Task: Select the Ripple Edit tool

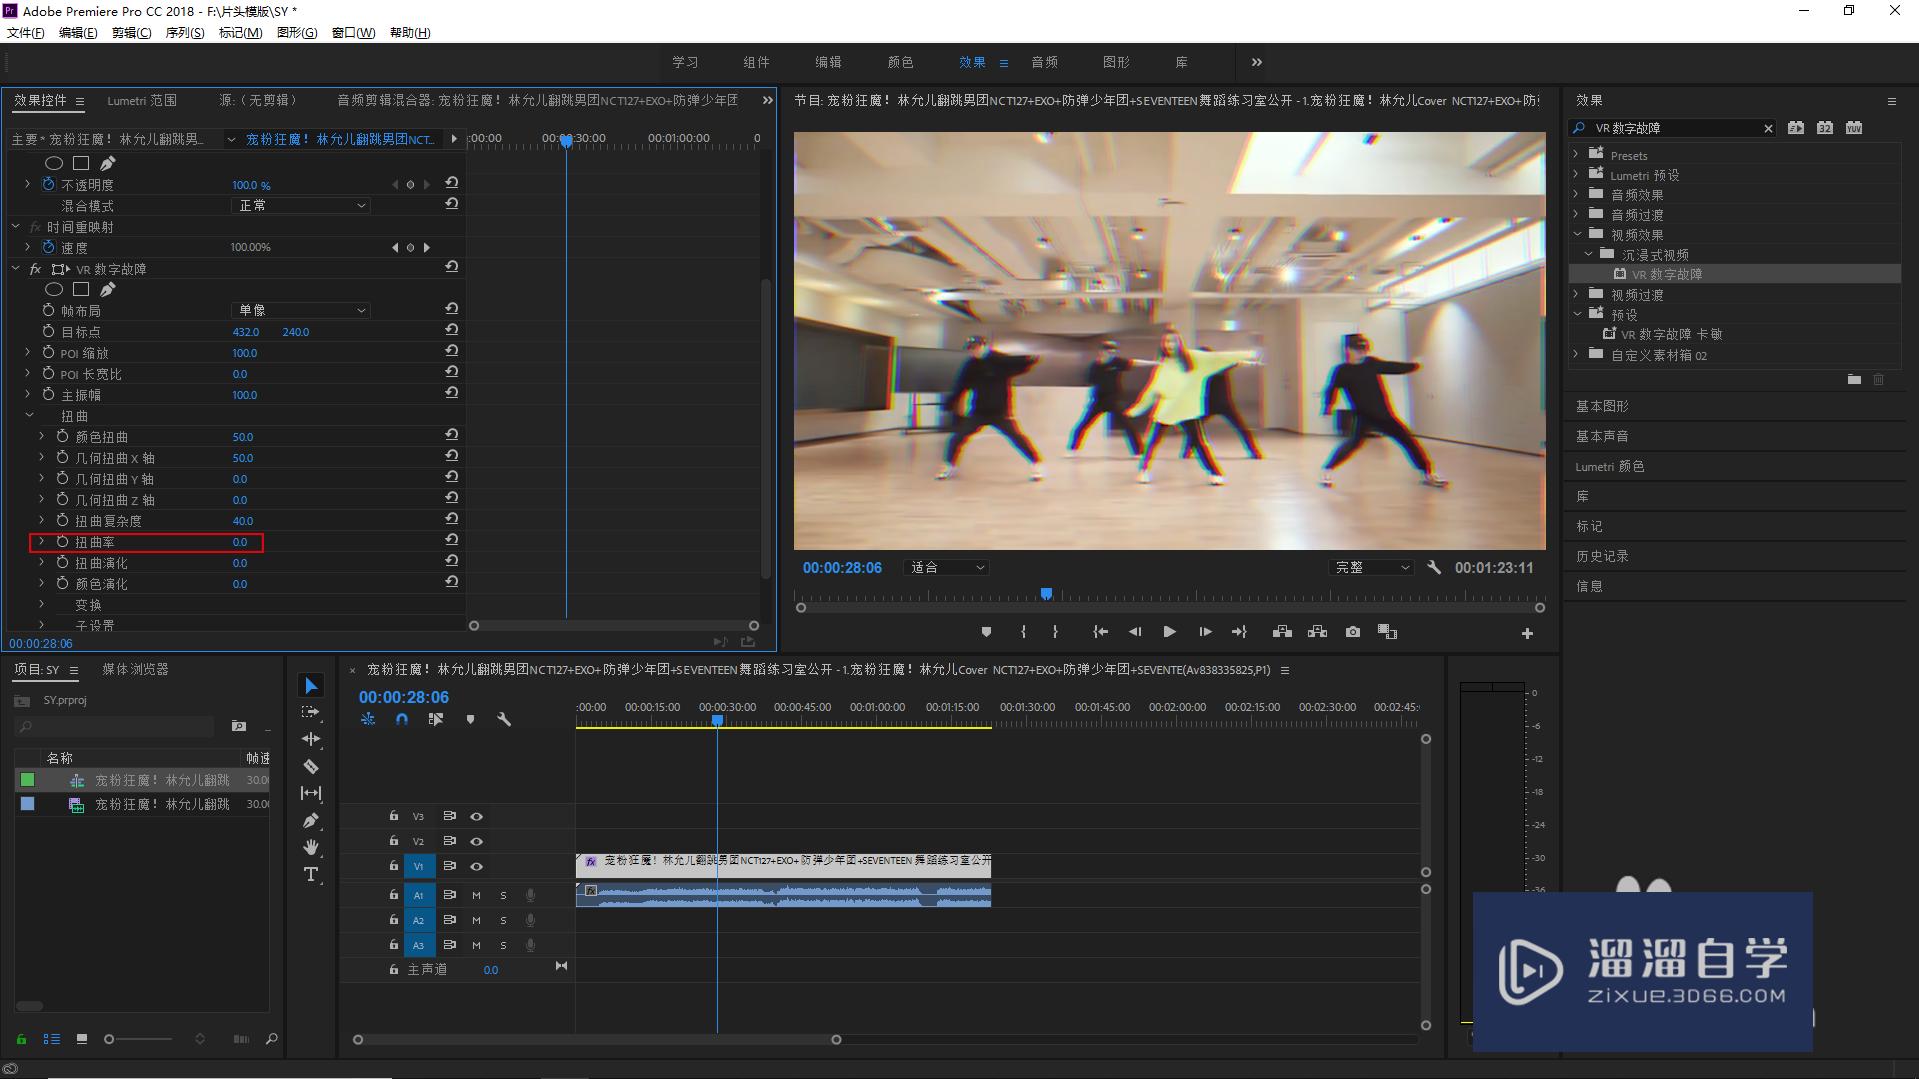Action: (311, 739)
